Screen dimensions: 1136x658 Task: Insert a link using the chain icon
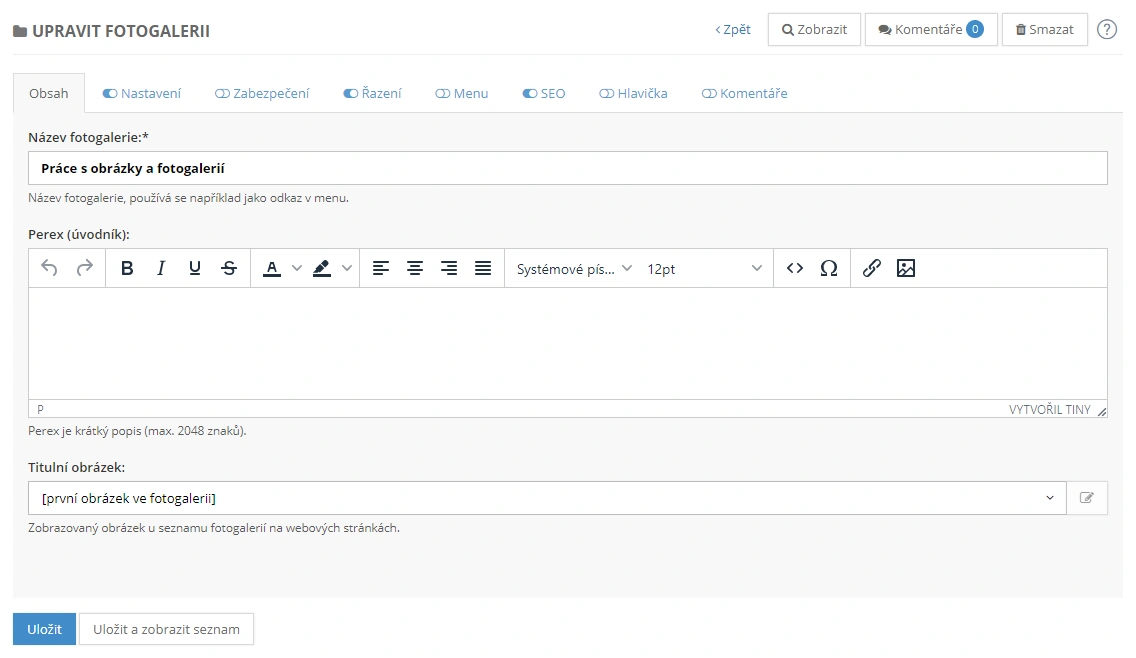click(872, 268)
